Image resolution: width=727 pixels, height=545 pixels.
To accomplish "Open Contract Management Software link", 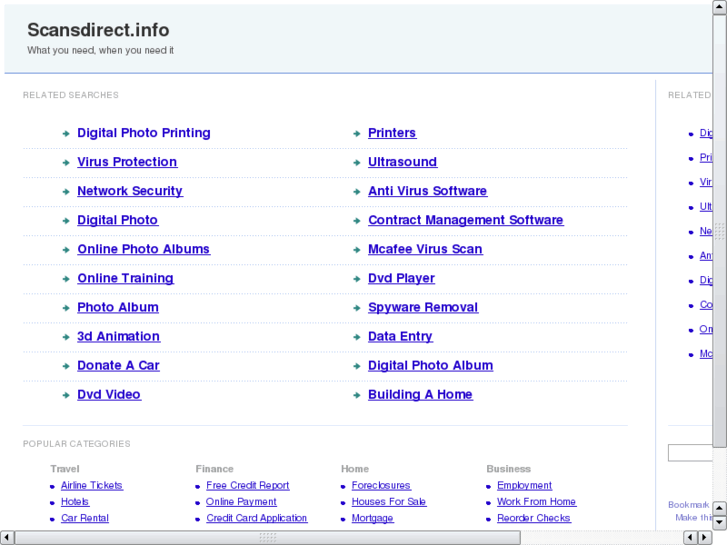I will point(465,220).
